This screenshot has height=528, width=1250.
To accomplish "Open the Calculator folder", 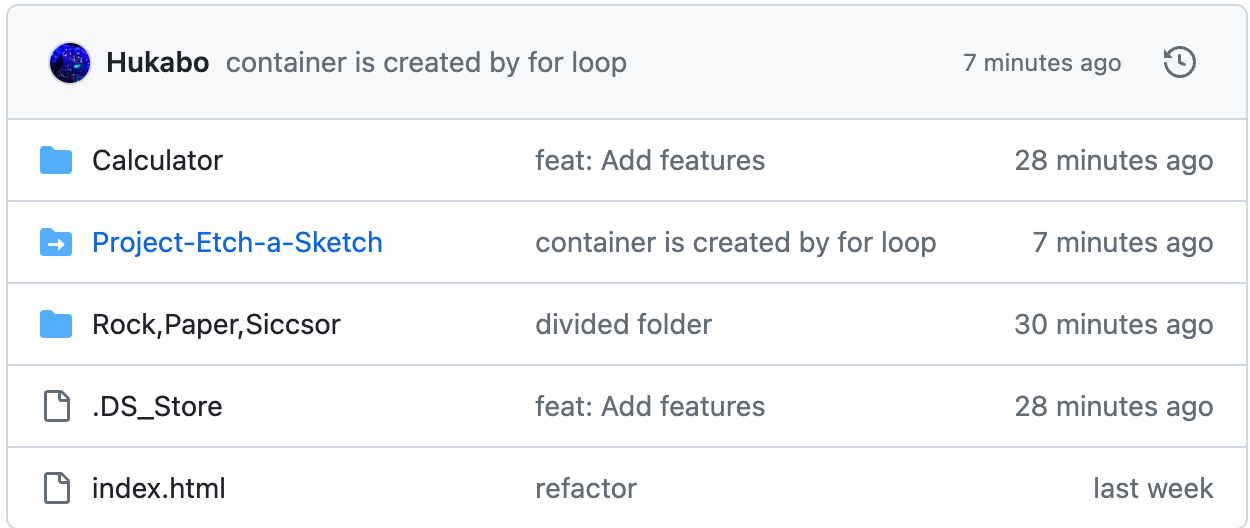I will click(x=157, y=160).
